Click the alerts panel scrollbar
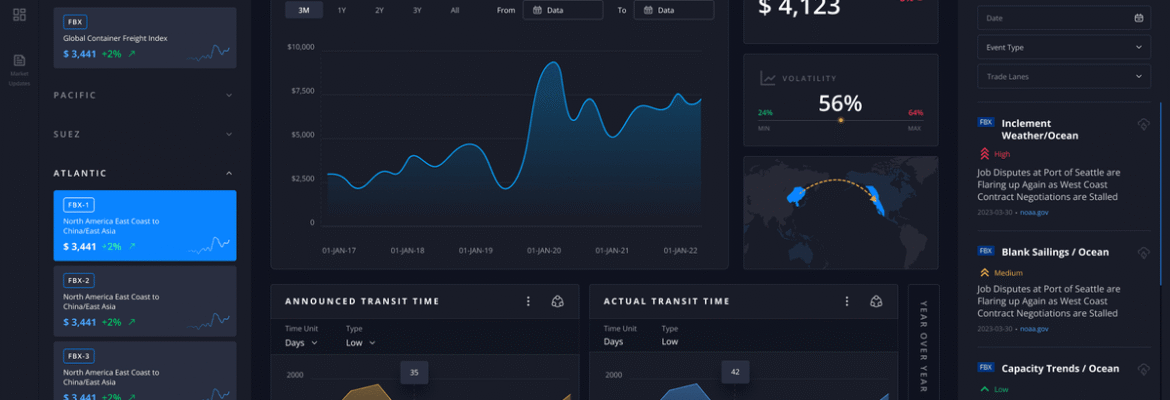This screenshot has width=1170, height=400. pos(1160,194)
